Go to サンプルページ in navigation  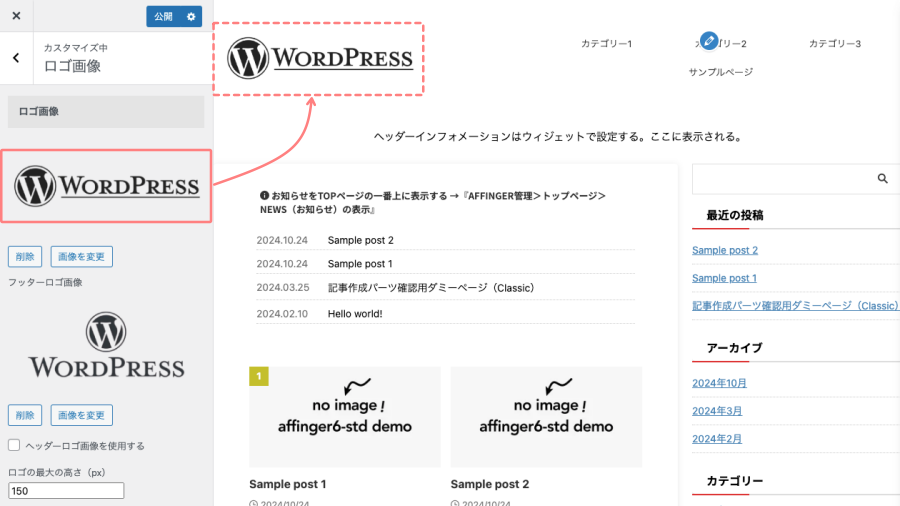click(720, 72)
